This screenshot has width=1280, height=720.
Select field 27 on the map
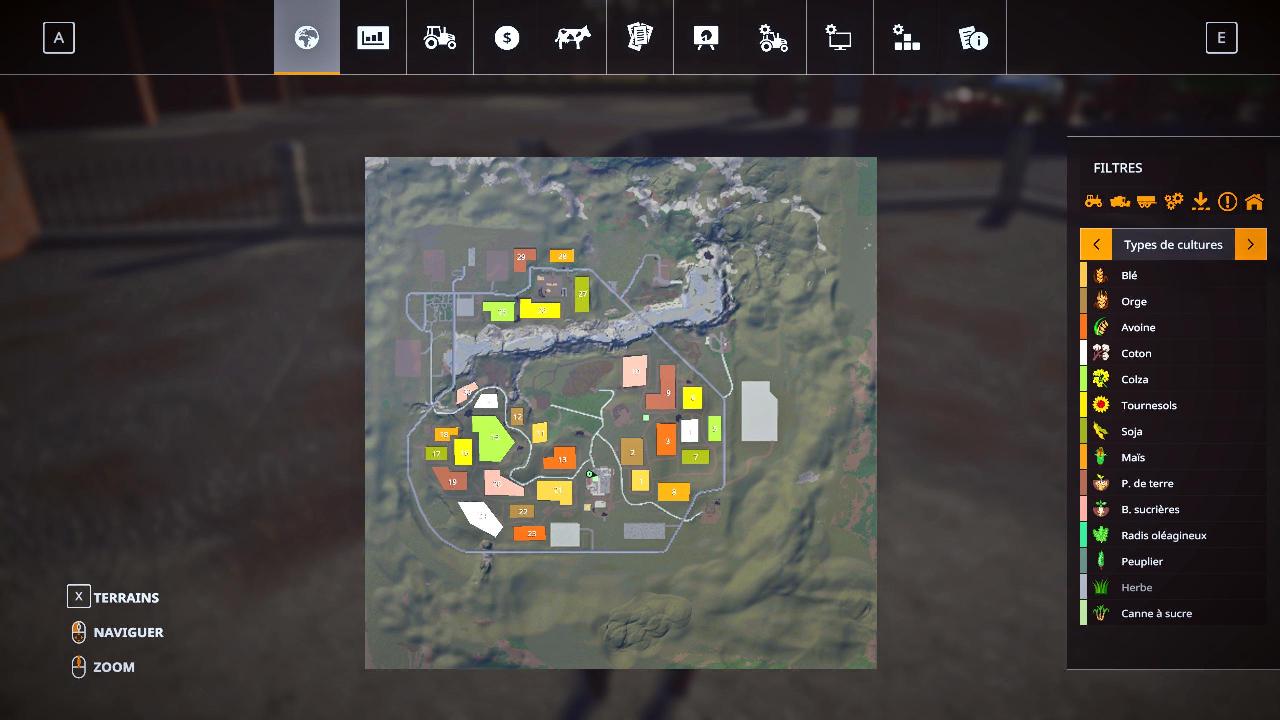pos(582,294)
